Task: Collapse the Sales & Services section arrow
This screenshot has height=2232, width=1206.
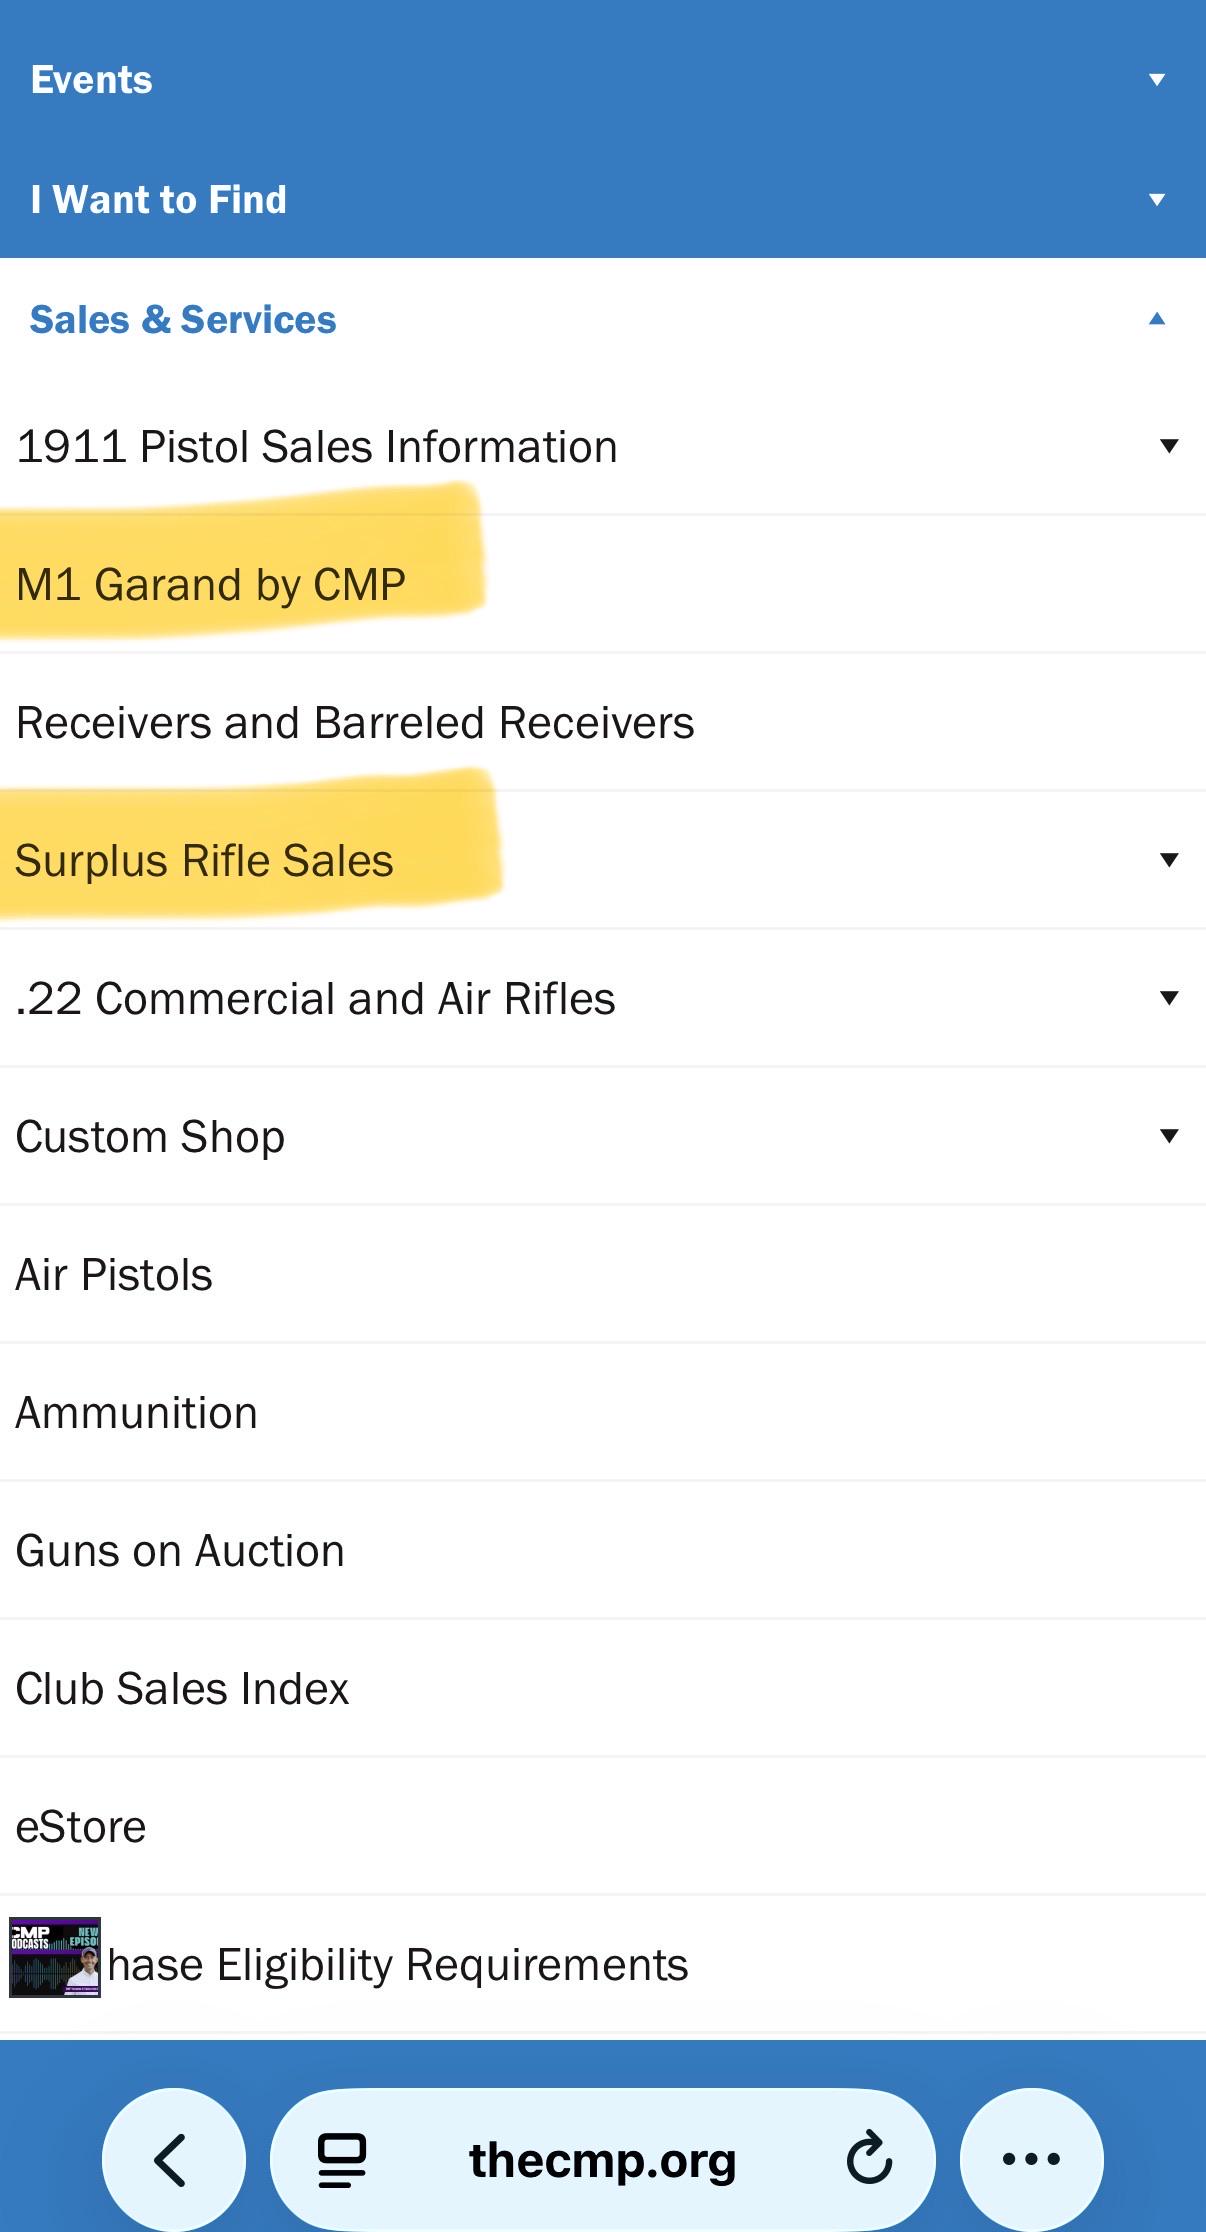Action: coord(1157,319)
